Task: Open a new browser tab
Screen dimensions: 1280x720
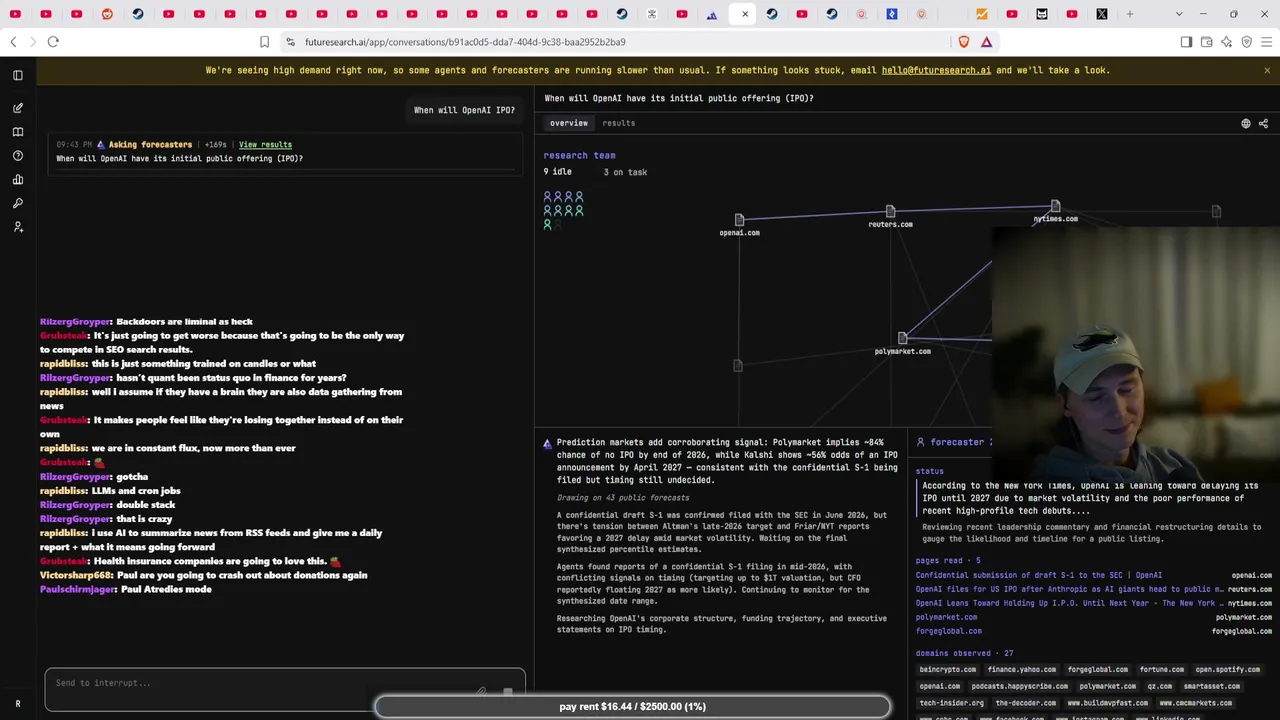Action: pyautogui.click(x=1130, y=14)
